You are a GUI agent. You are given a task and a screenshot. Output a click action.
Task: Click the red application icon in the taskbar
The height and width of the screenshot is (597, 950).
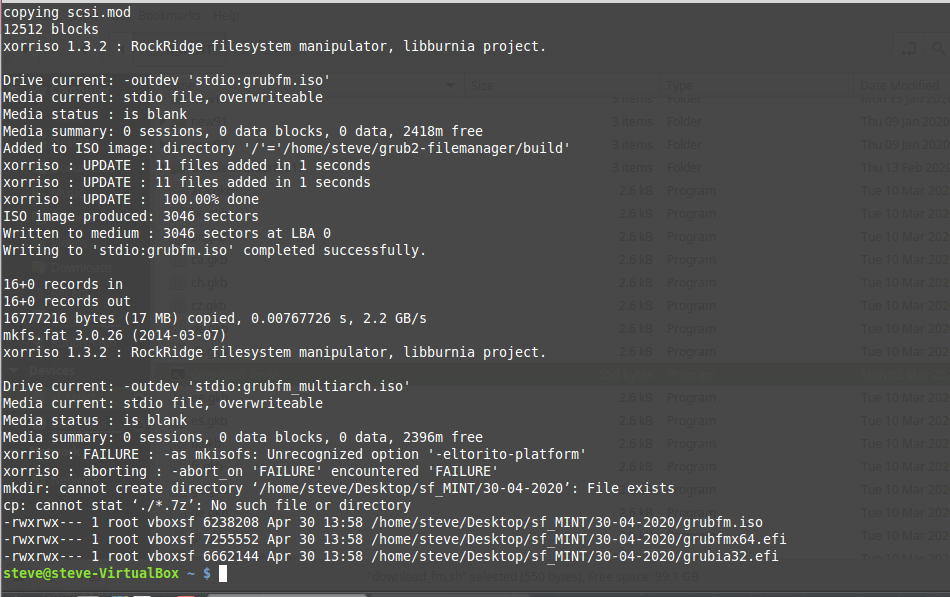[186, 593]
